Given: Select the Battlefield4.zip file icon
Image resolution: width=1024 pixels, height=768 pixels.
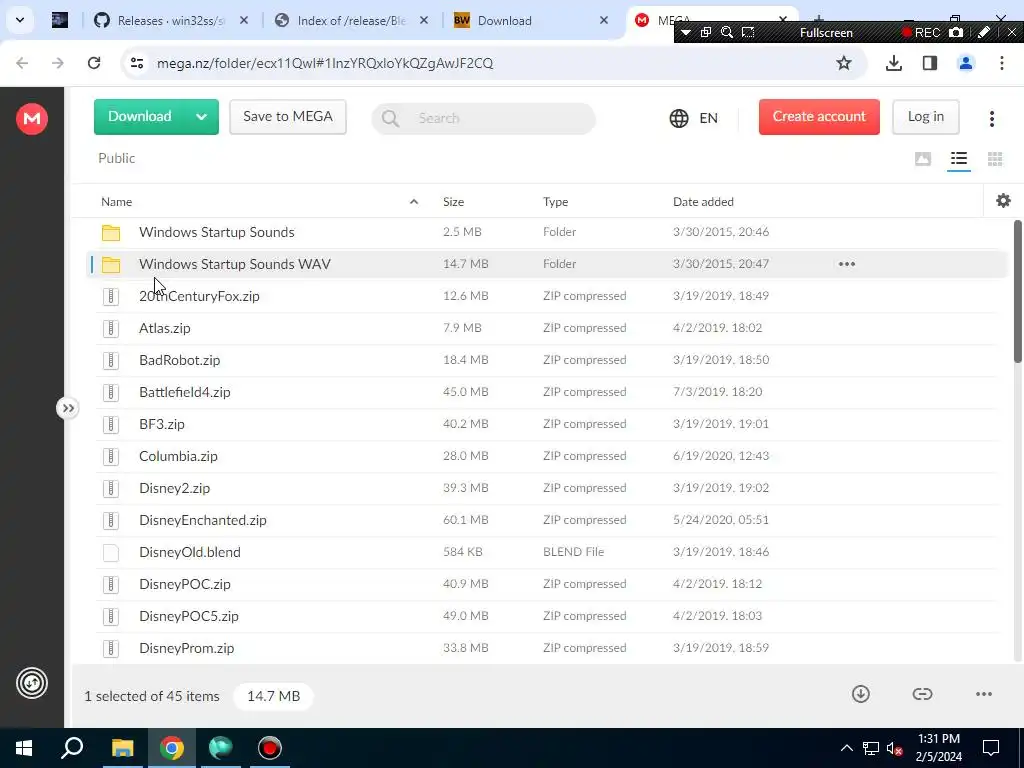Looking at the screenshot, I should pos(111,392).
